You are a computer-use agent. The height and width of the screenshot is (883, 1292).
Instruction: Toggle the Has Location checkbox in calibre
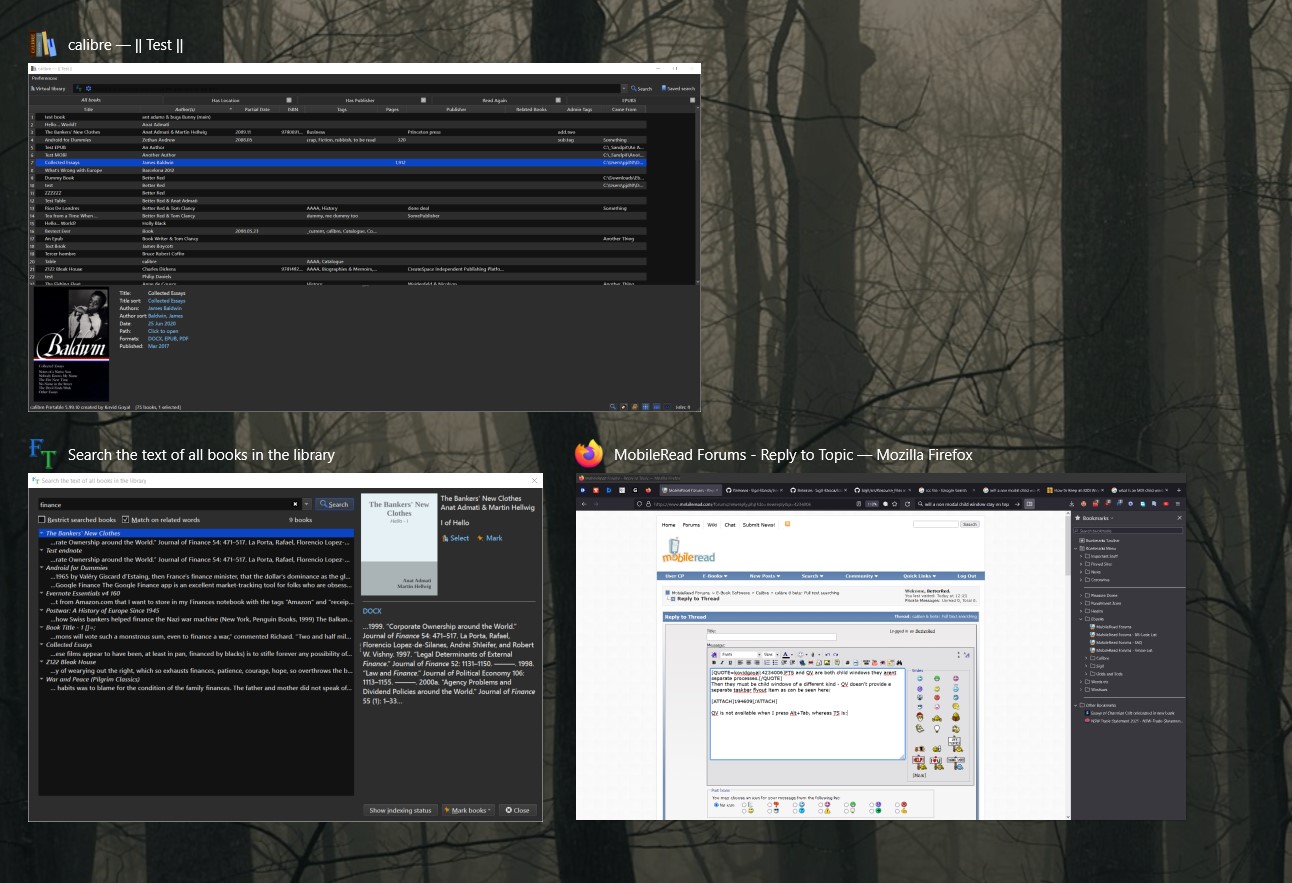(289, 100)
